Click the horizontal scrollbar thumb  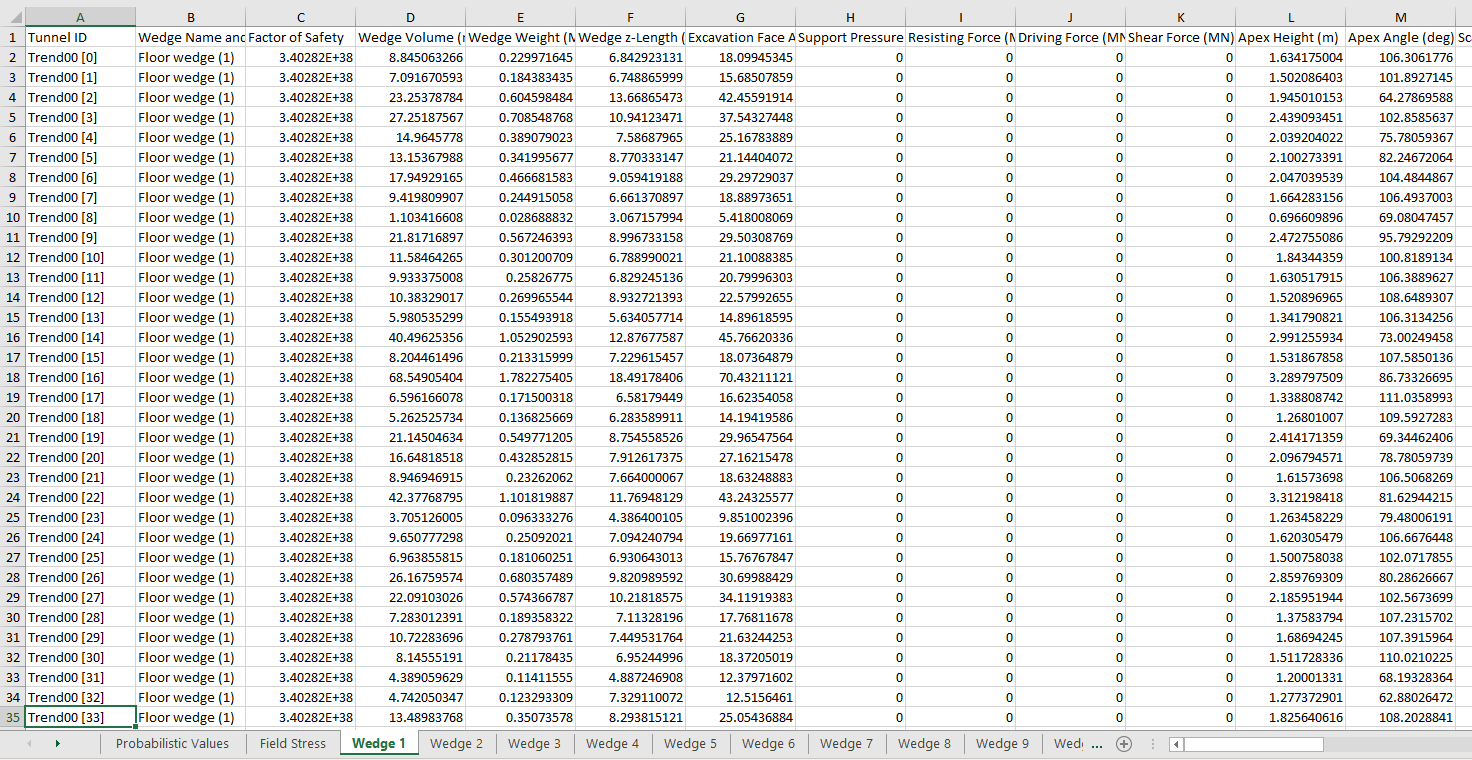(x=1254, y=744)
